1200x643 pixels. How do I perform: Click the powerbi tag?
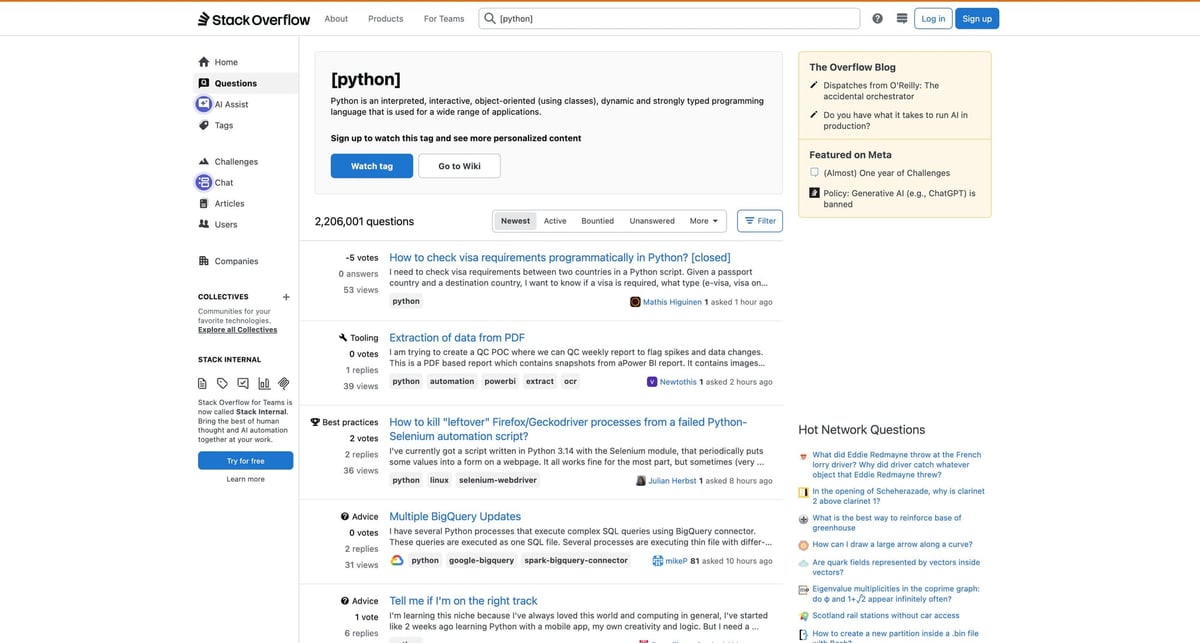pos(500,381)
